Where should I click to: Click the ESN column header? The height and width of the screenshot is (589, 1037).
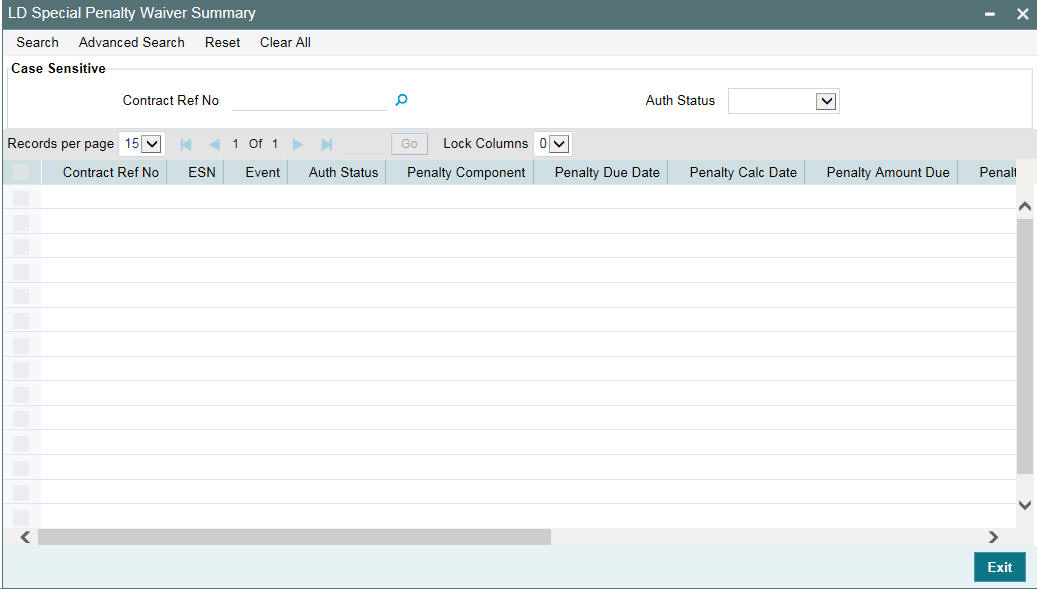coord(196,173)
